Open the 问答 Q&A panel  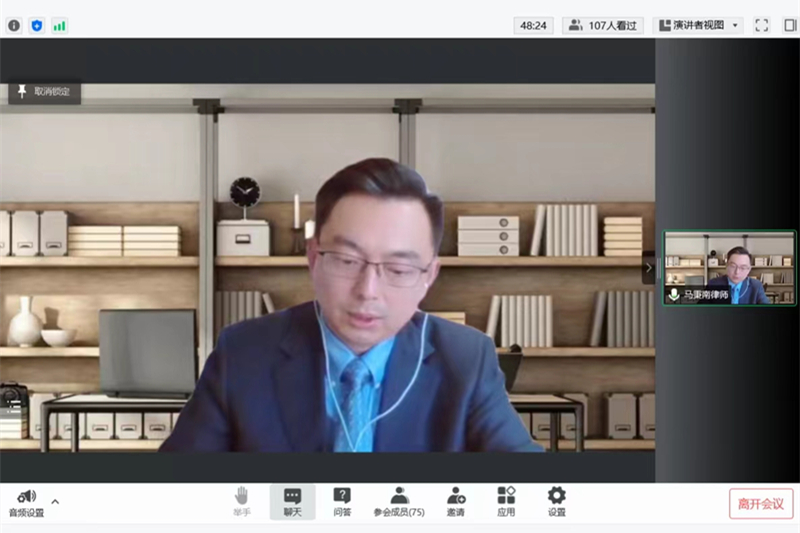(342, 502)
